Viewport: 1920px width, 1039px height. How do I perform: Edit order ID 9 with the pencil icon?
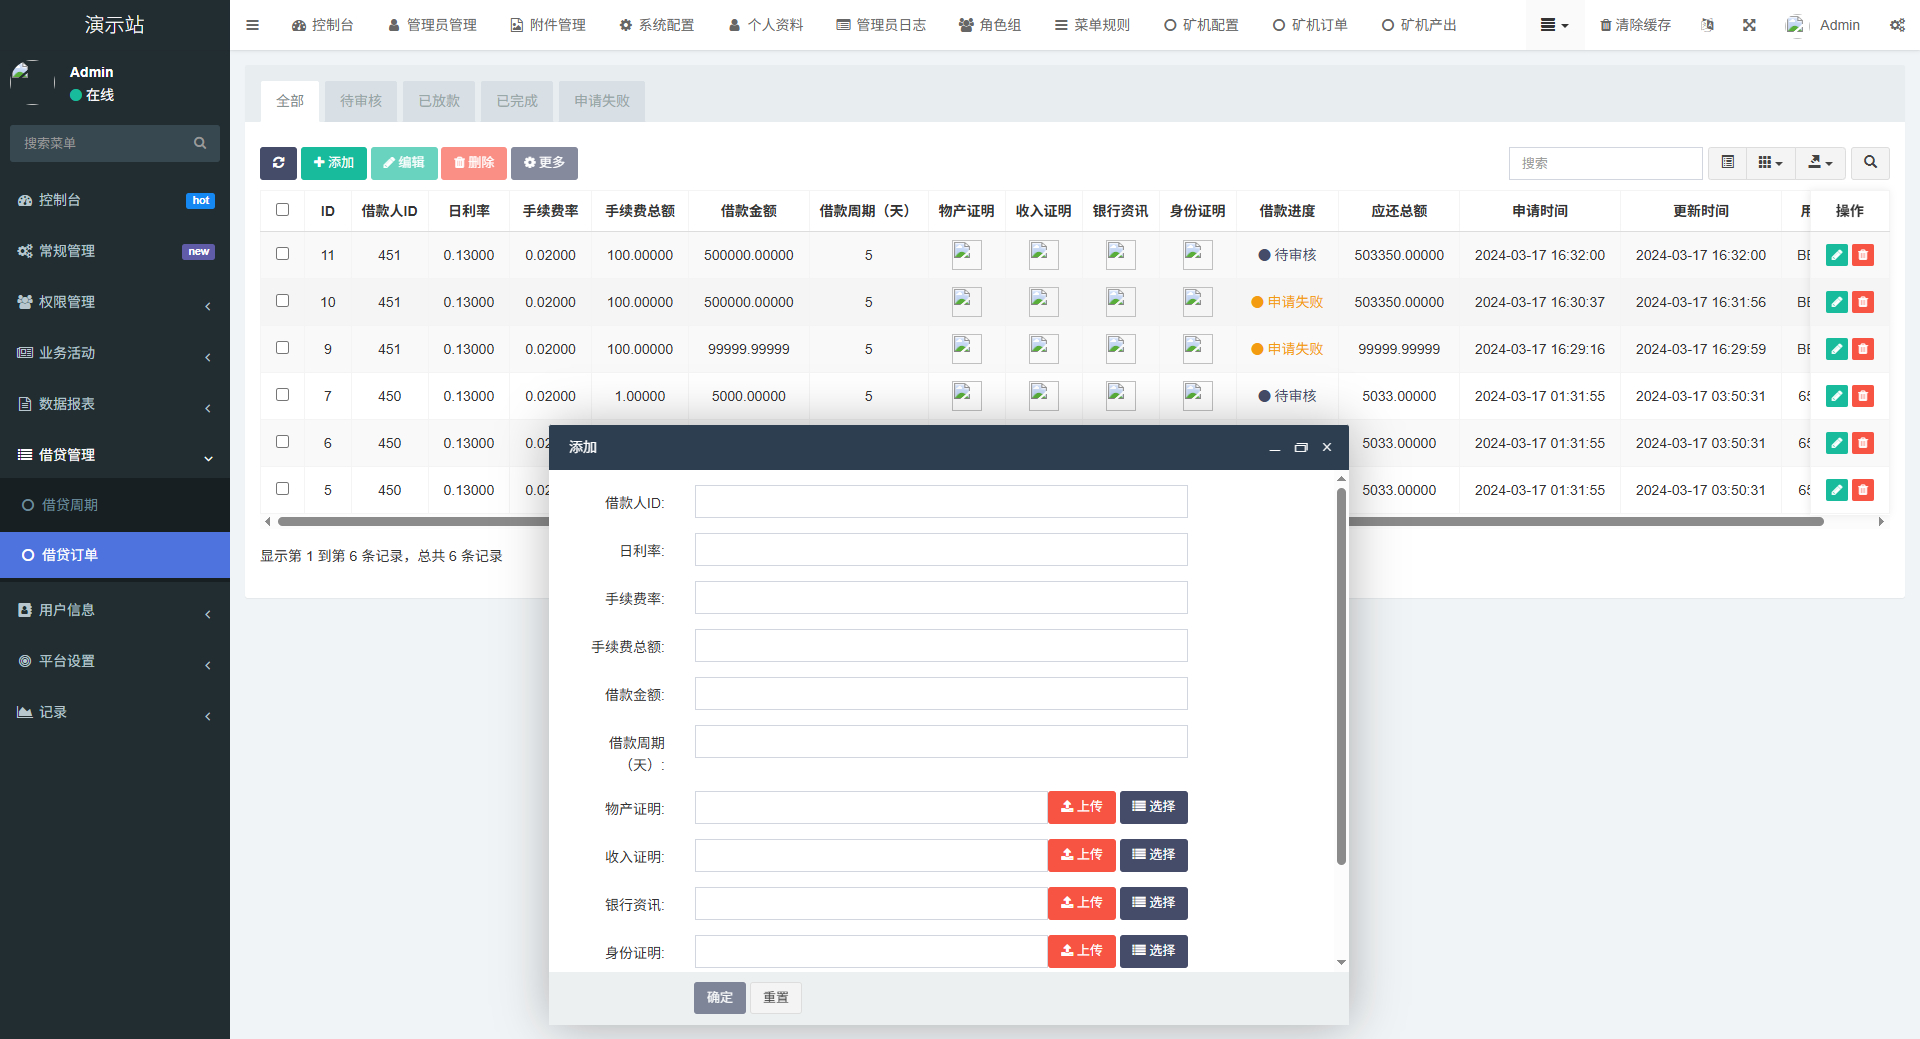pyautogui.click(x=1836, y=349)
